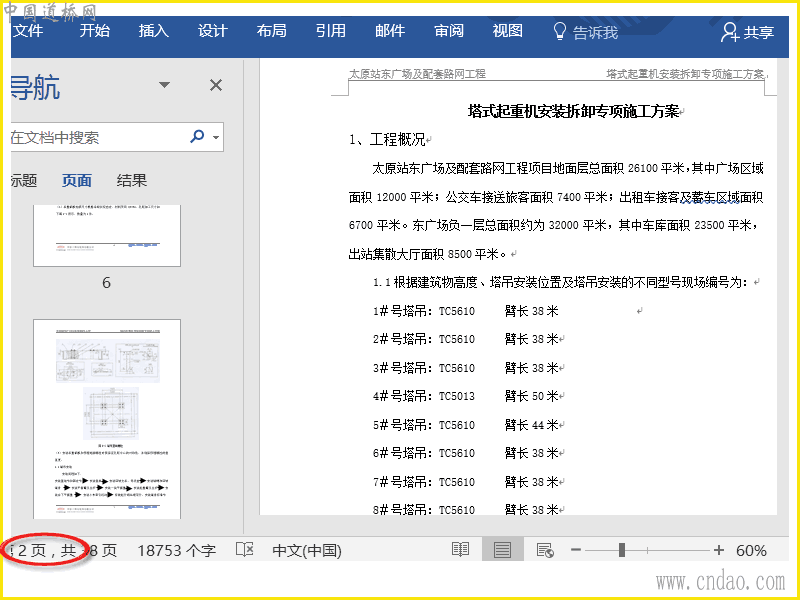Switch to read mode view icon

[461, 549]
